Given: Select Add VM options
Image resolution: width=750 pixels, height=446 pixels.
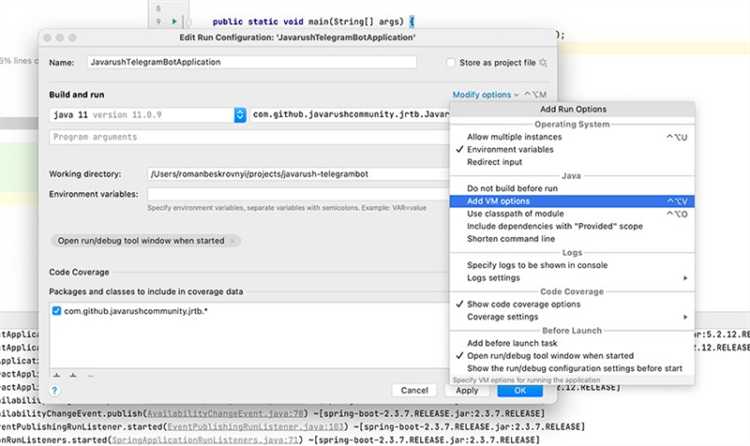Looking at the screenshot, I should click(x=572, y=201).
